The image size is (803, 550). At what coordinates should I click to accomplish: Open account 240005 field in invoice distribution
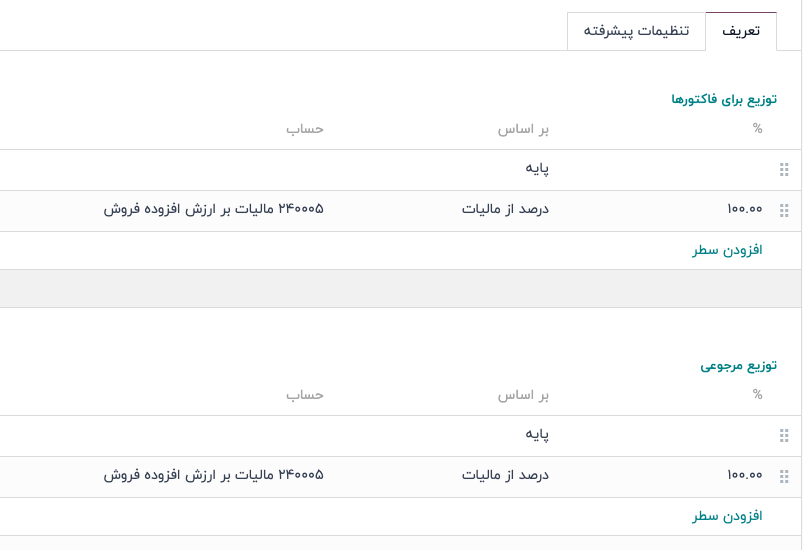pos(213,210)
